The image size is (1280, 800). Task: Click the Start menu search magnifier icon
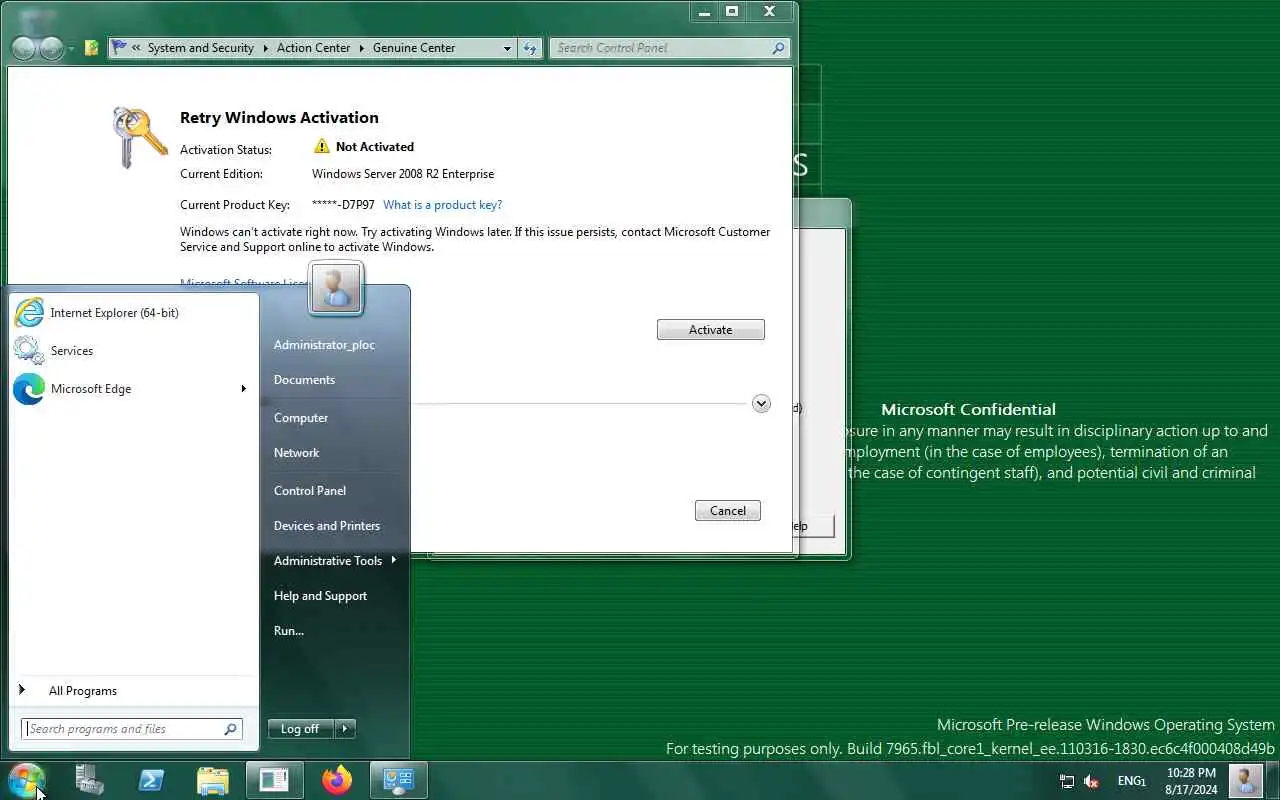tap(230, 729)
